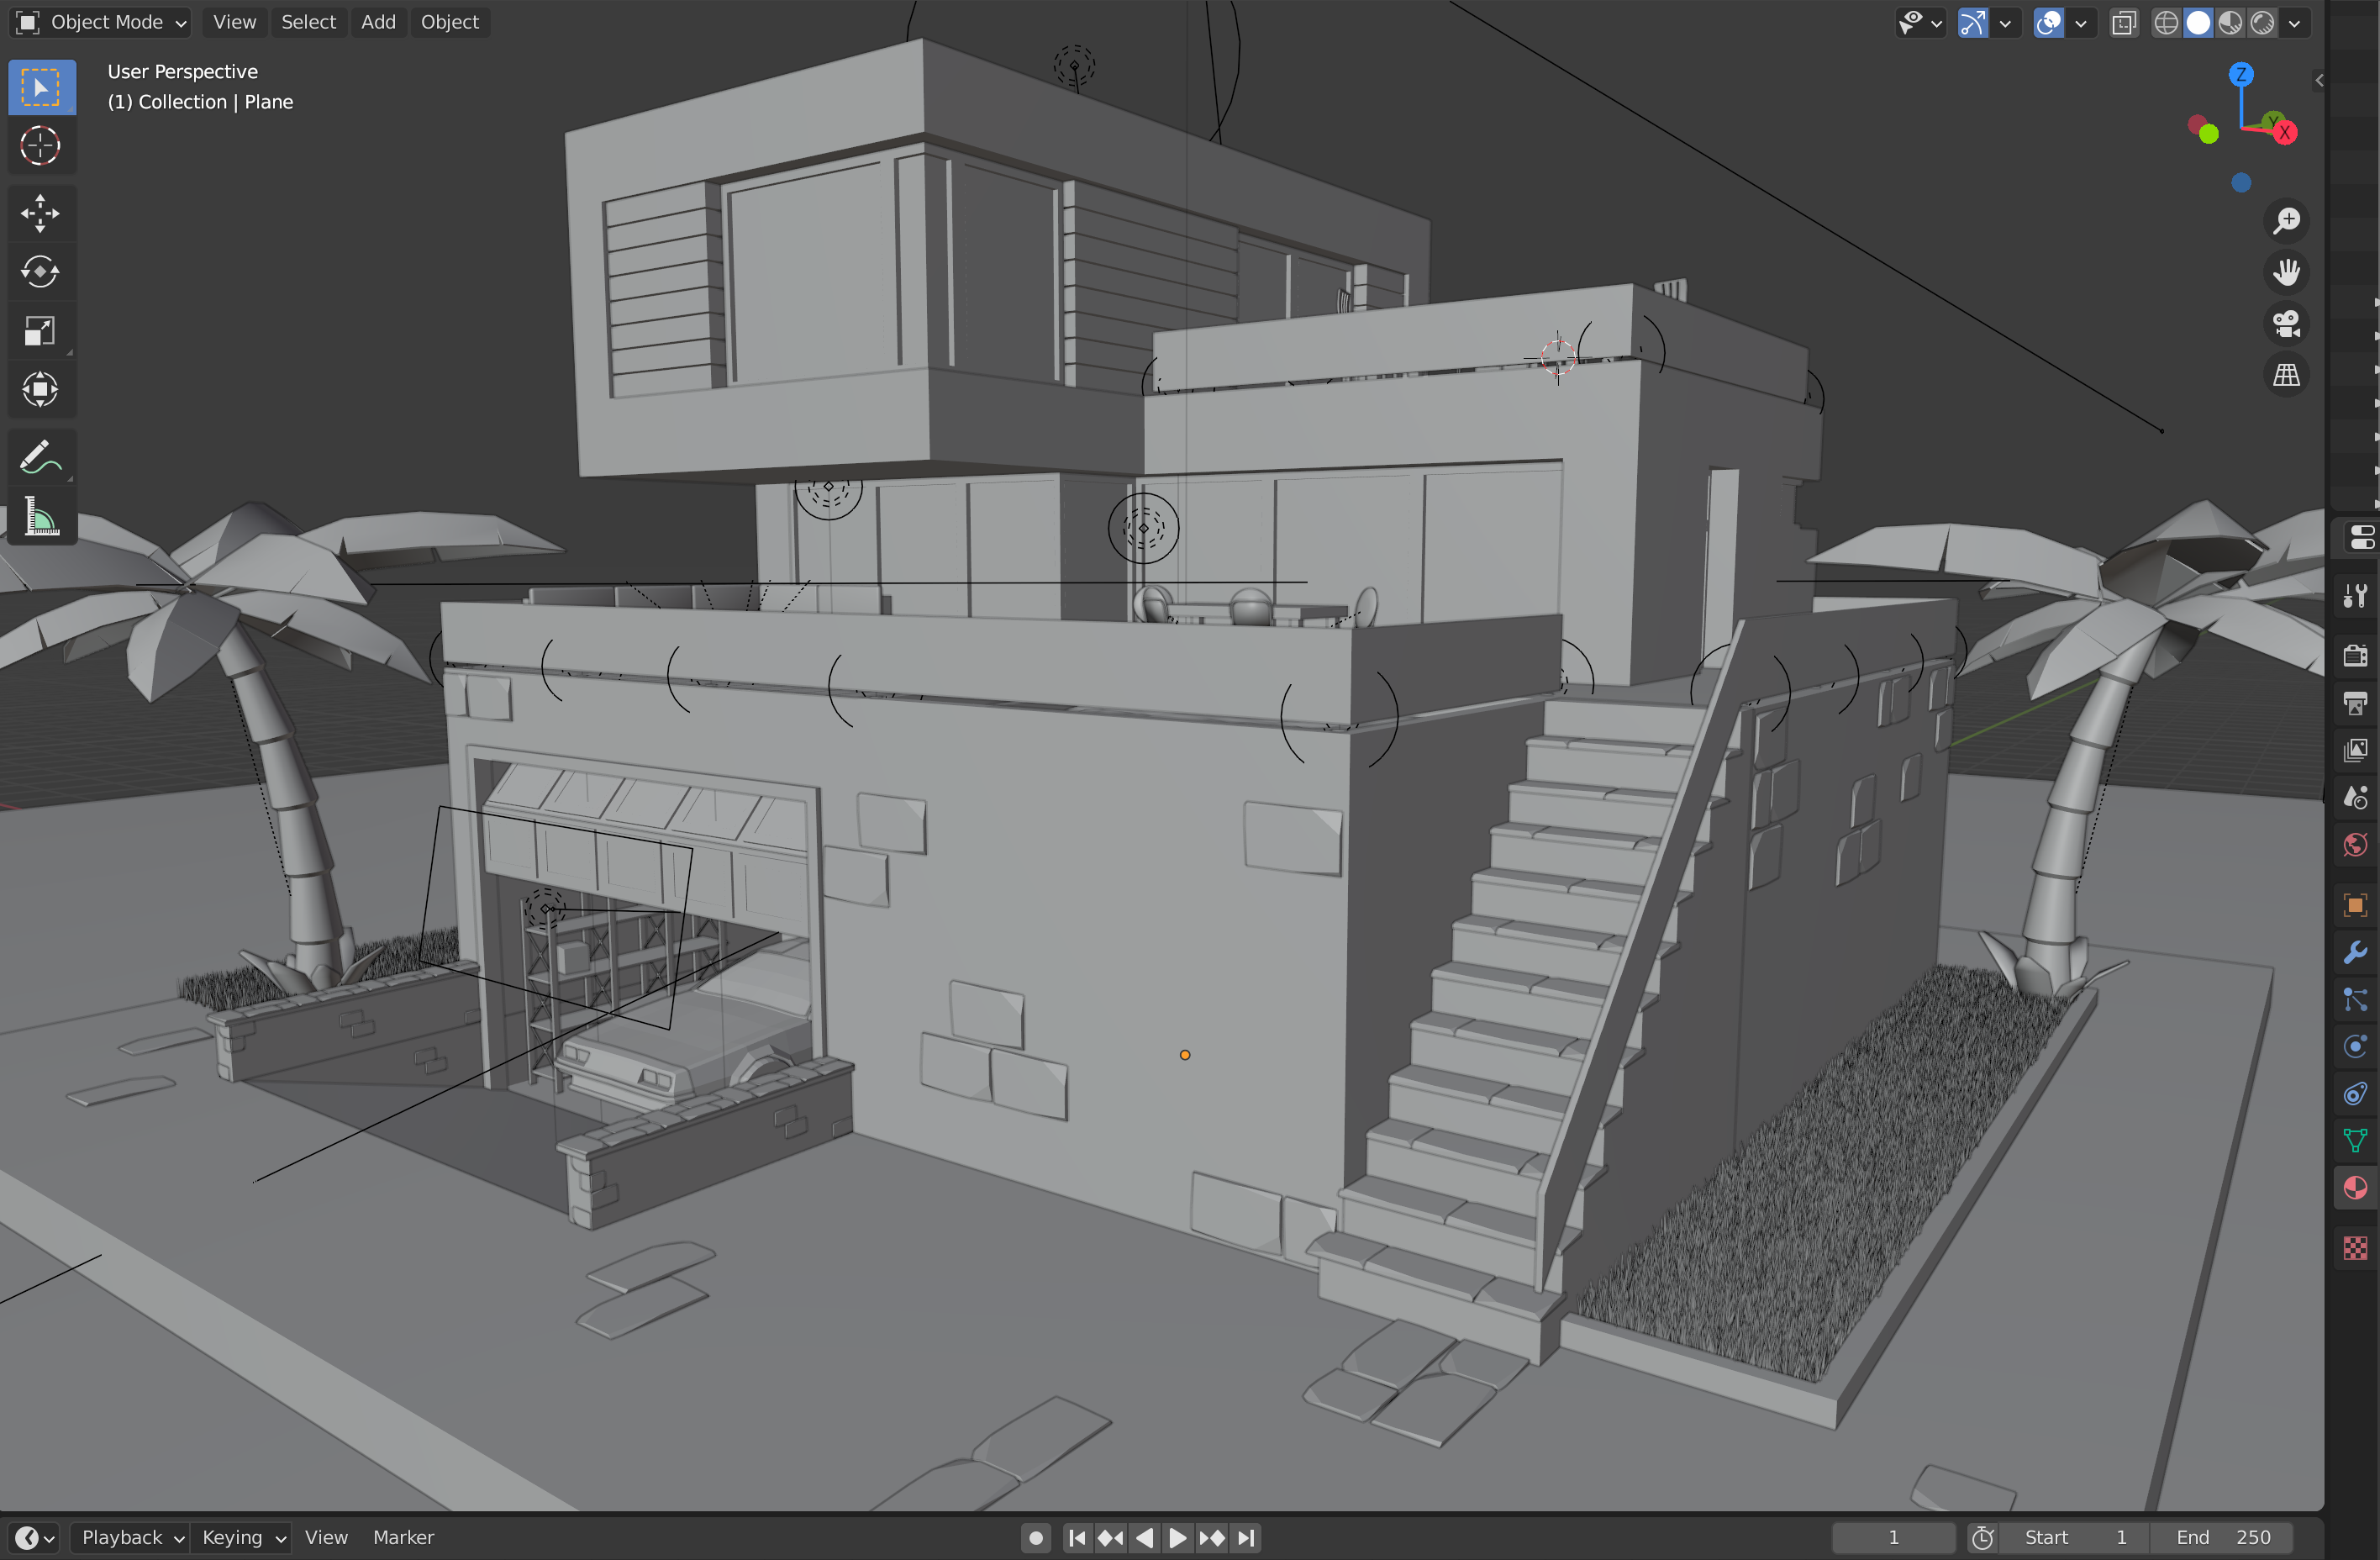2380x1560 pixels.
Task: Open the Output properties tab
Action: click(x=2355, y=703)
